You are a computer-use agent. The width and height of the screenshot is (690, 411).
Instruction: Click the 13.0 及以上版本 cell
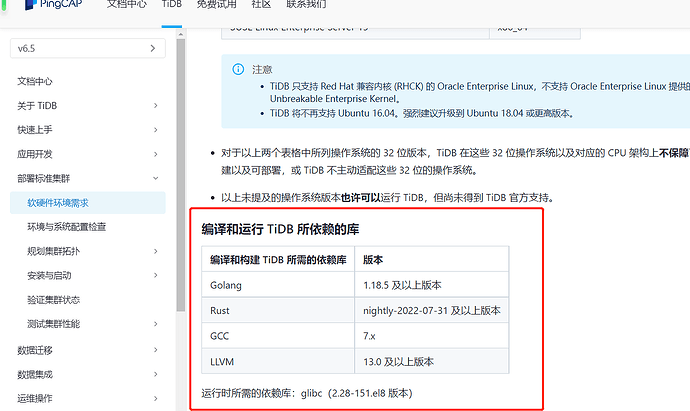pyautogui.click(x=432, y=362)
